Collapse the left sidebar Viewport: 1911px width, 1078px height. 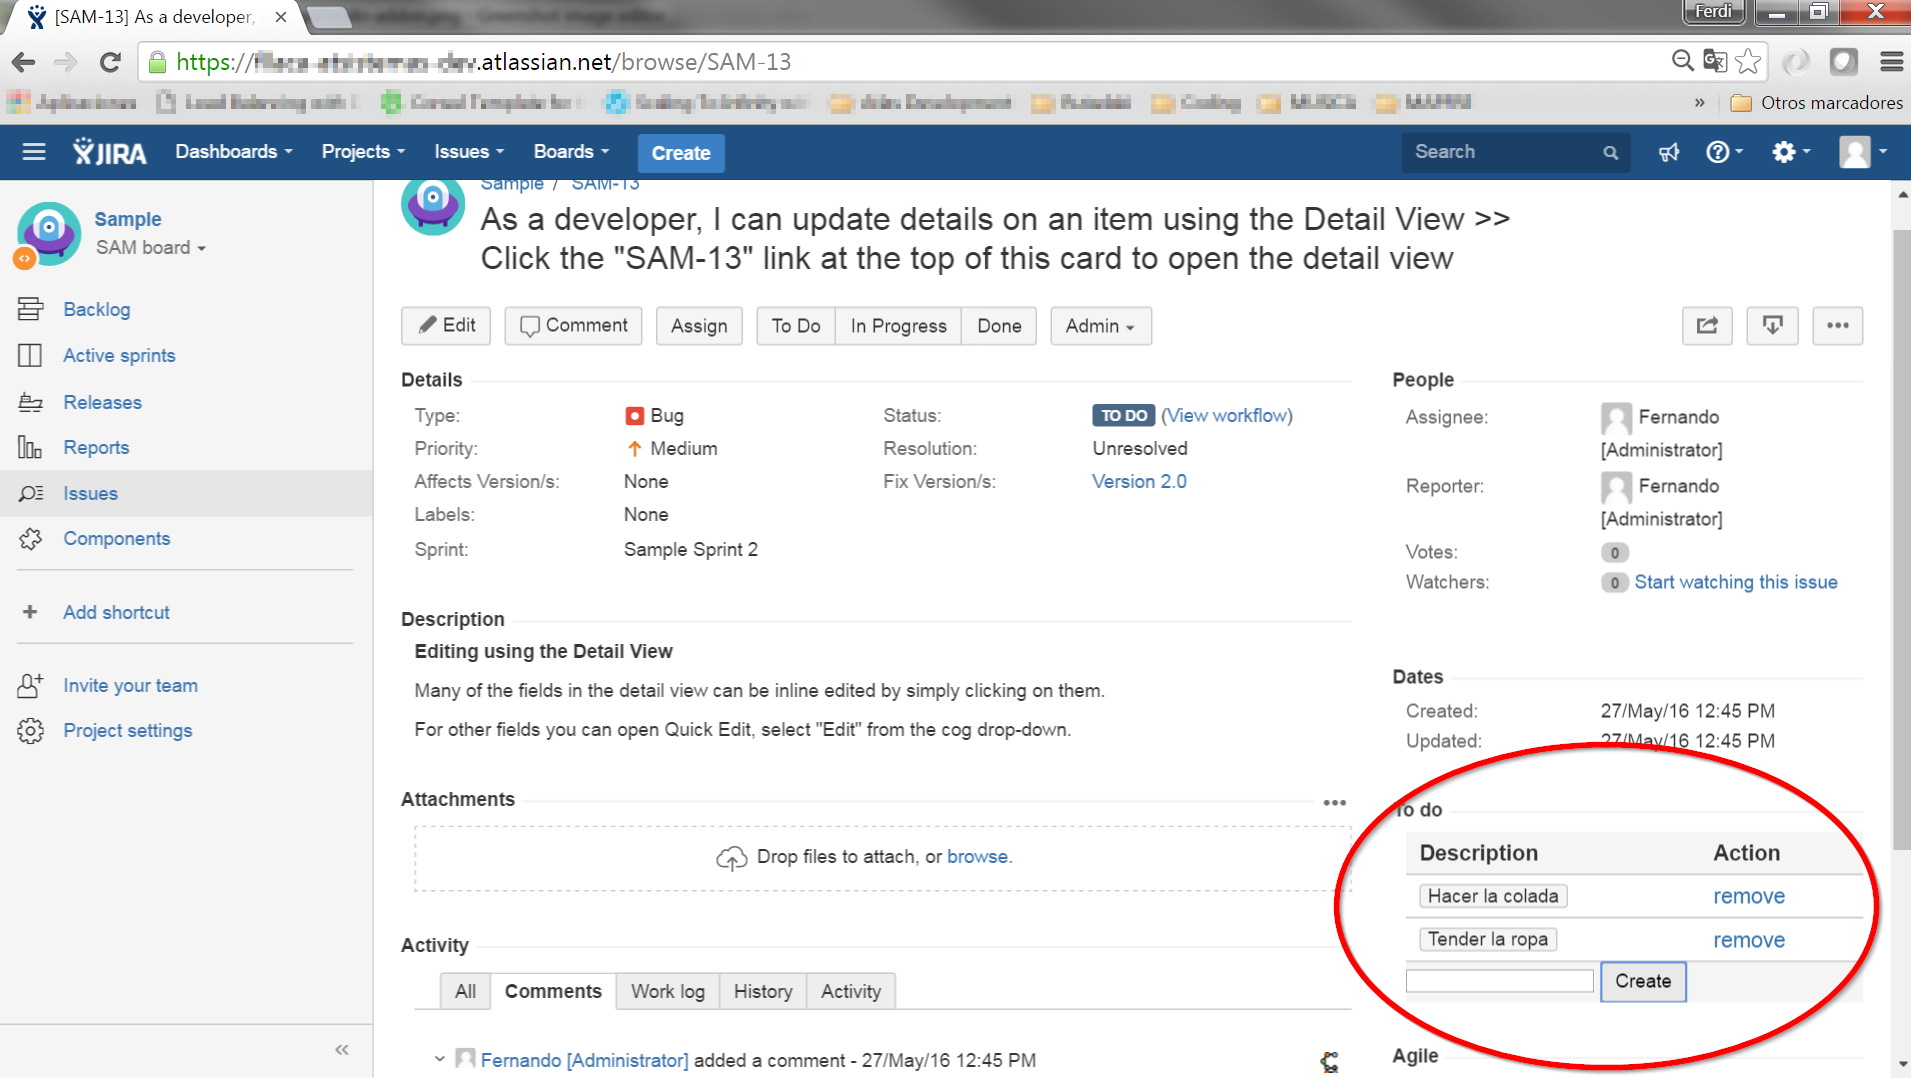(341, 1049)
